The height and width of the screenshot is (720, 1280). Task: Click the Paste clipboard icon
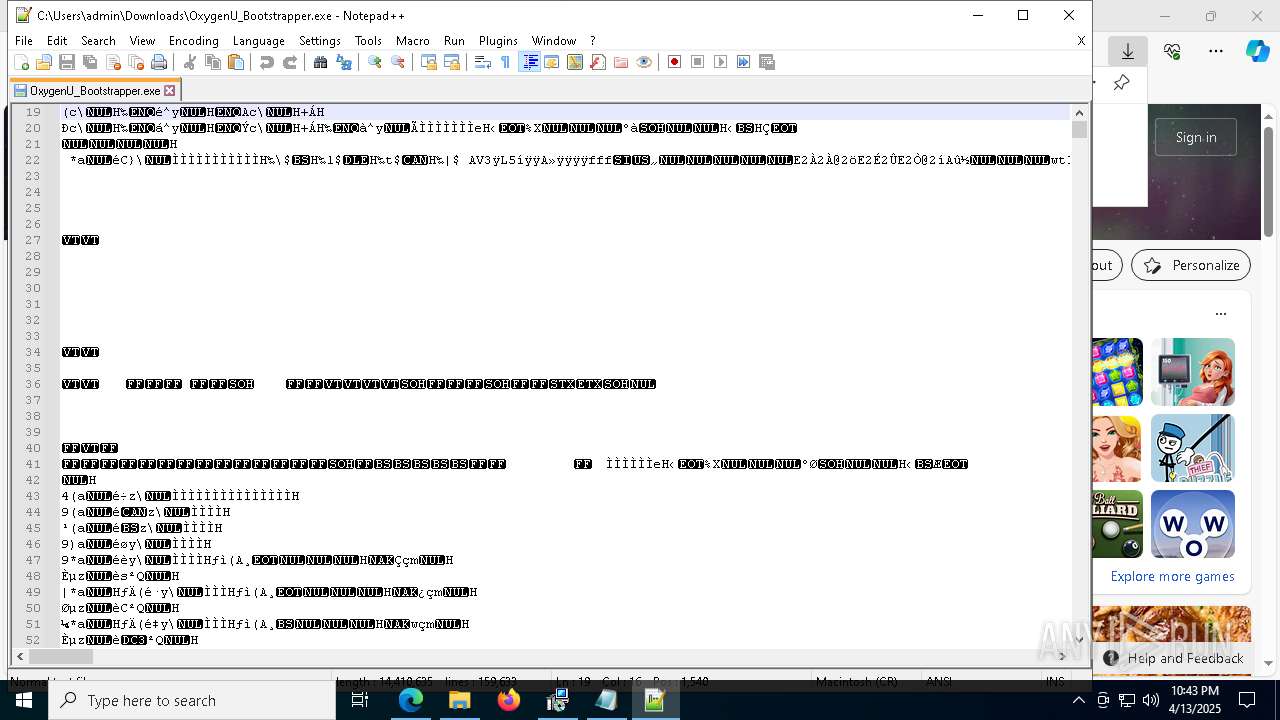[x=236, y=62]
